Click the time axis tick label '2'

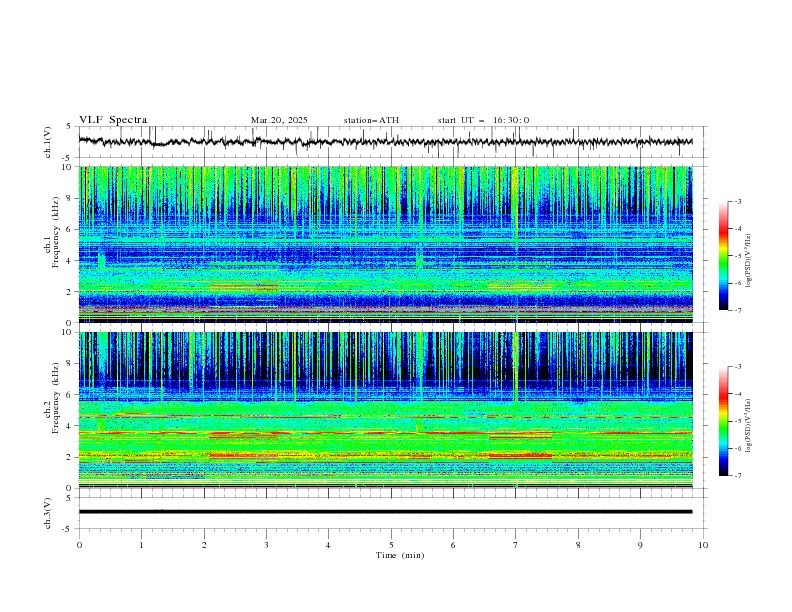point(204,545)
